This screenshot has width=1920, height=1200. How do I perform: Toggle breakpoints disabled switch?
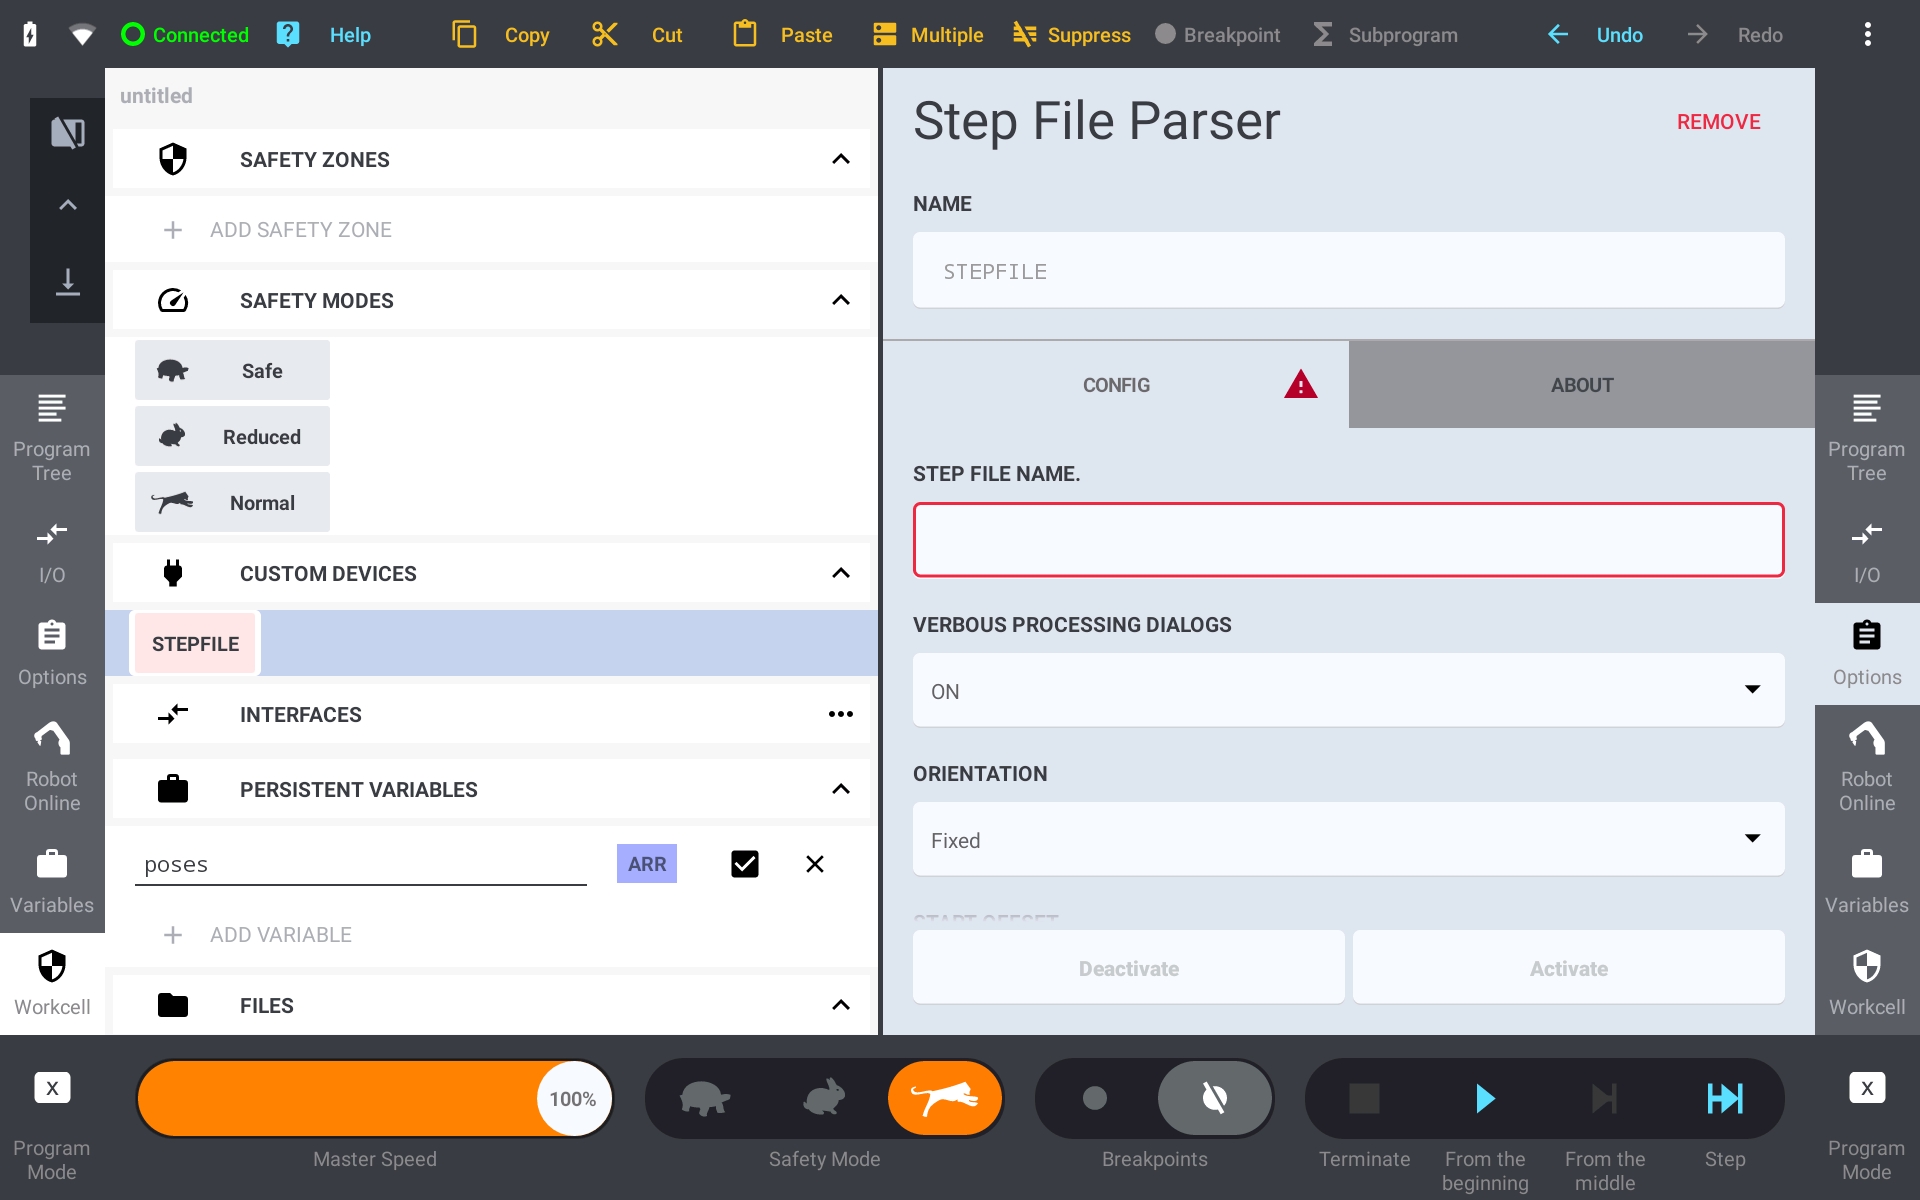click(x=1214, y=1098)
